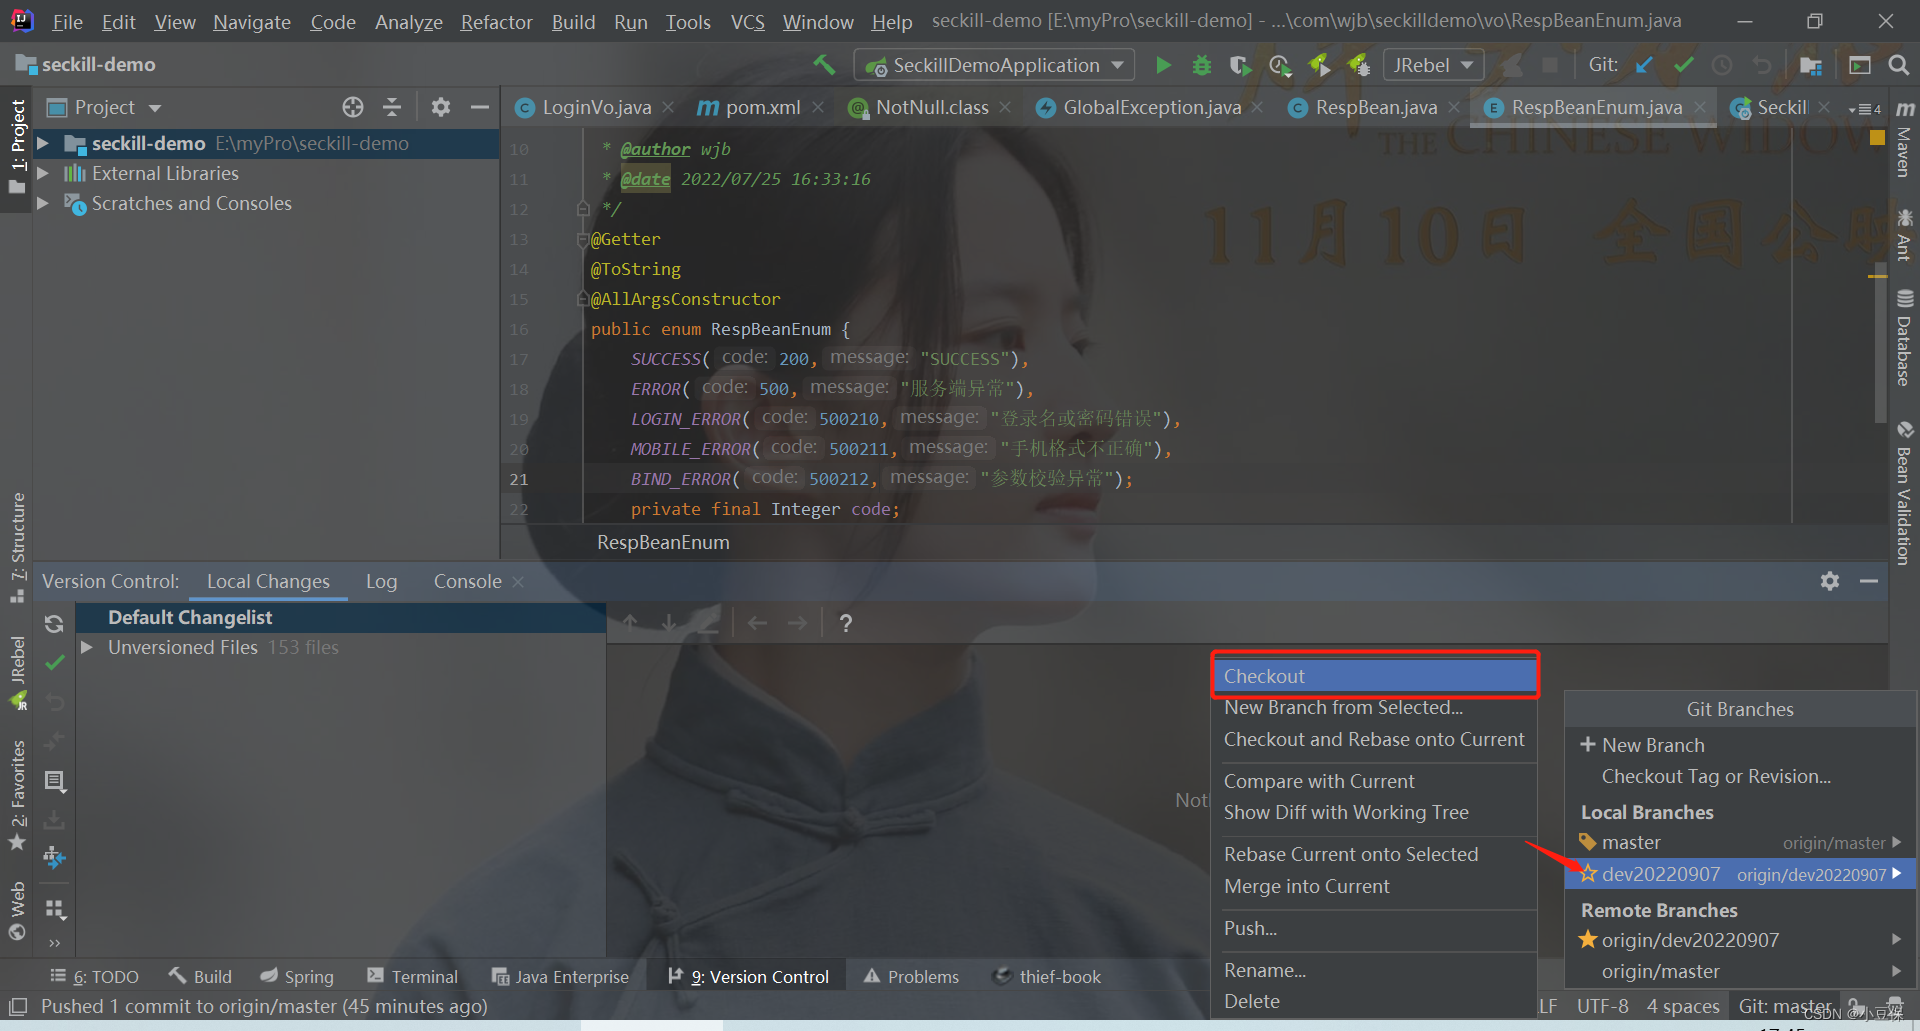Hide the Version Control panel

[x=1869, y=581]
